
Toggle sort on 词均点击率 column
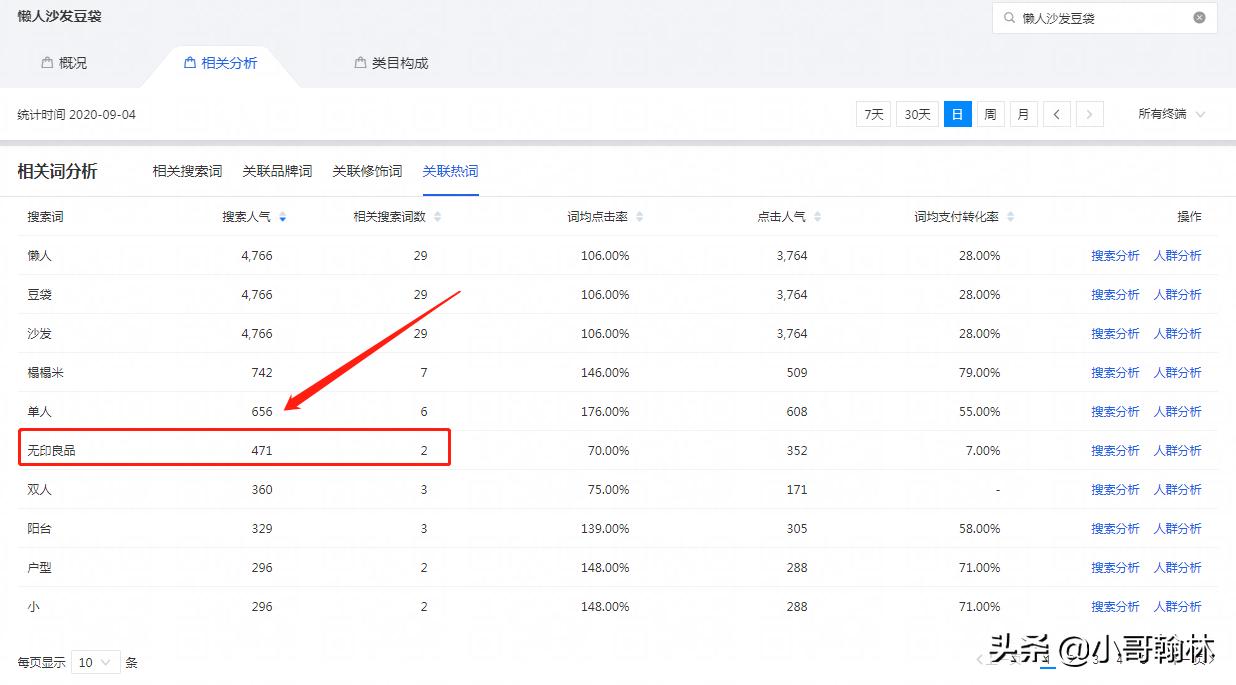tap(638, 216)
